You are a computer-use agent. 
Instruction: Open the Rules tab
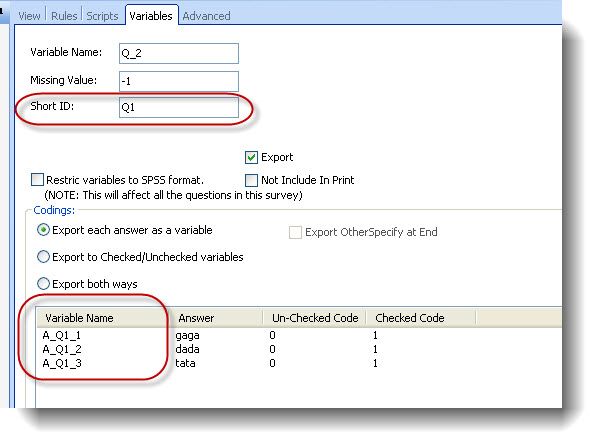click(x=64, y=16)
